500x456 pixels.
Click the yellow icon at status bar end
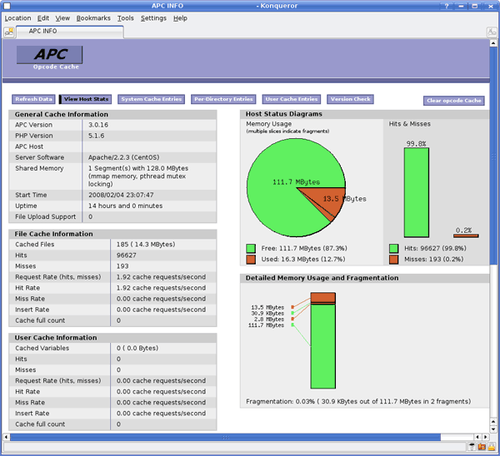[492, 447]
